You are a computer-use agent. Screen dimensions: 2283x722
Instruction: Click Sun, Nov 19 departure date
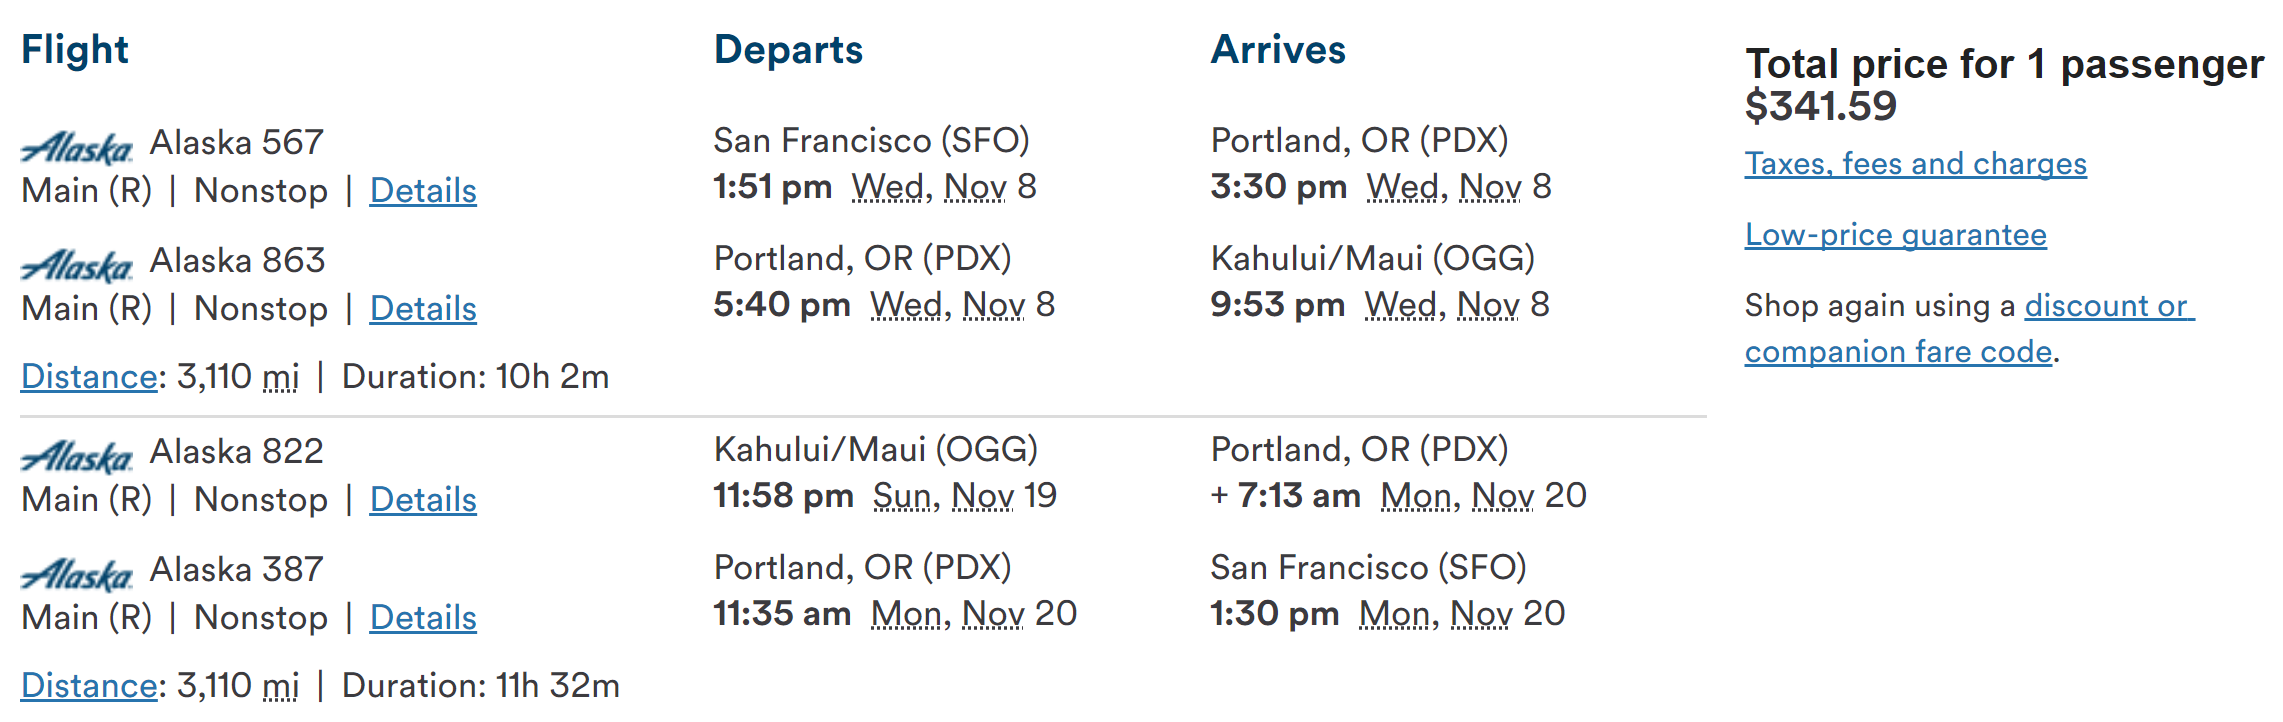tap(965, 496)
